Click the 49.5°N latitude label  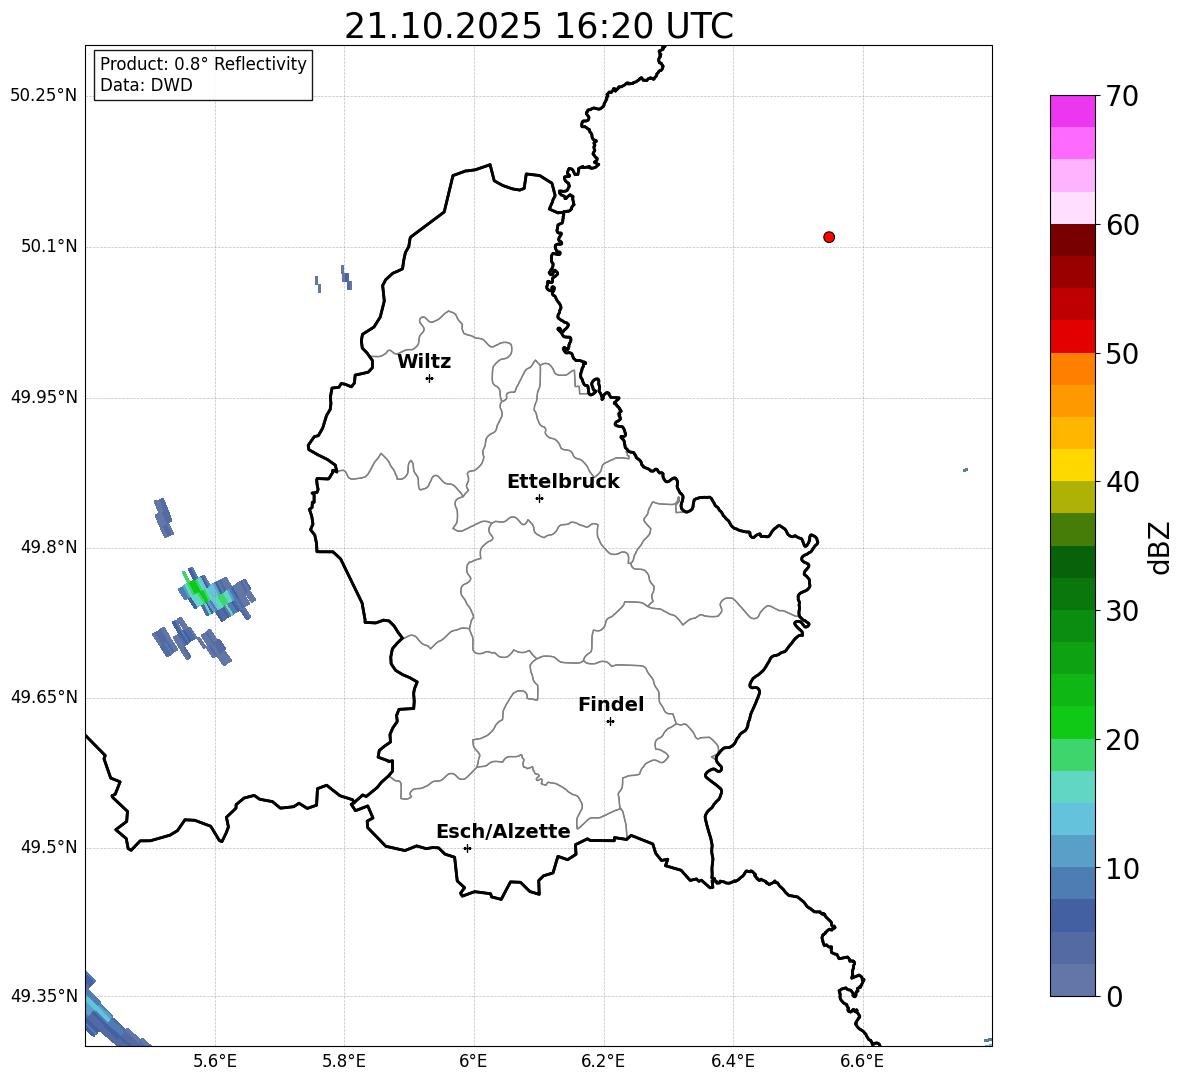tap(49, 846)
